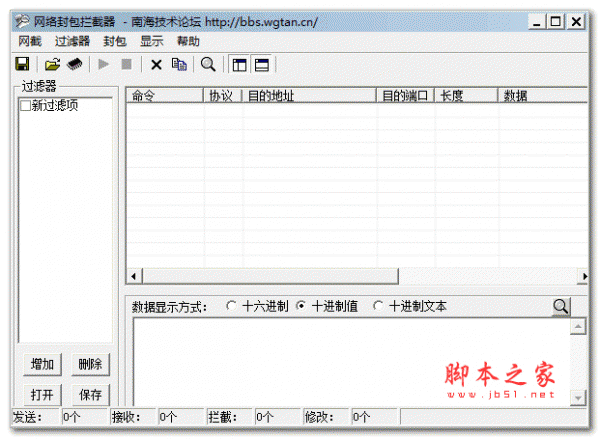Minimize the window
Screen dimensions: 600x439
click(536, 21)
